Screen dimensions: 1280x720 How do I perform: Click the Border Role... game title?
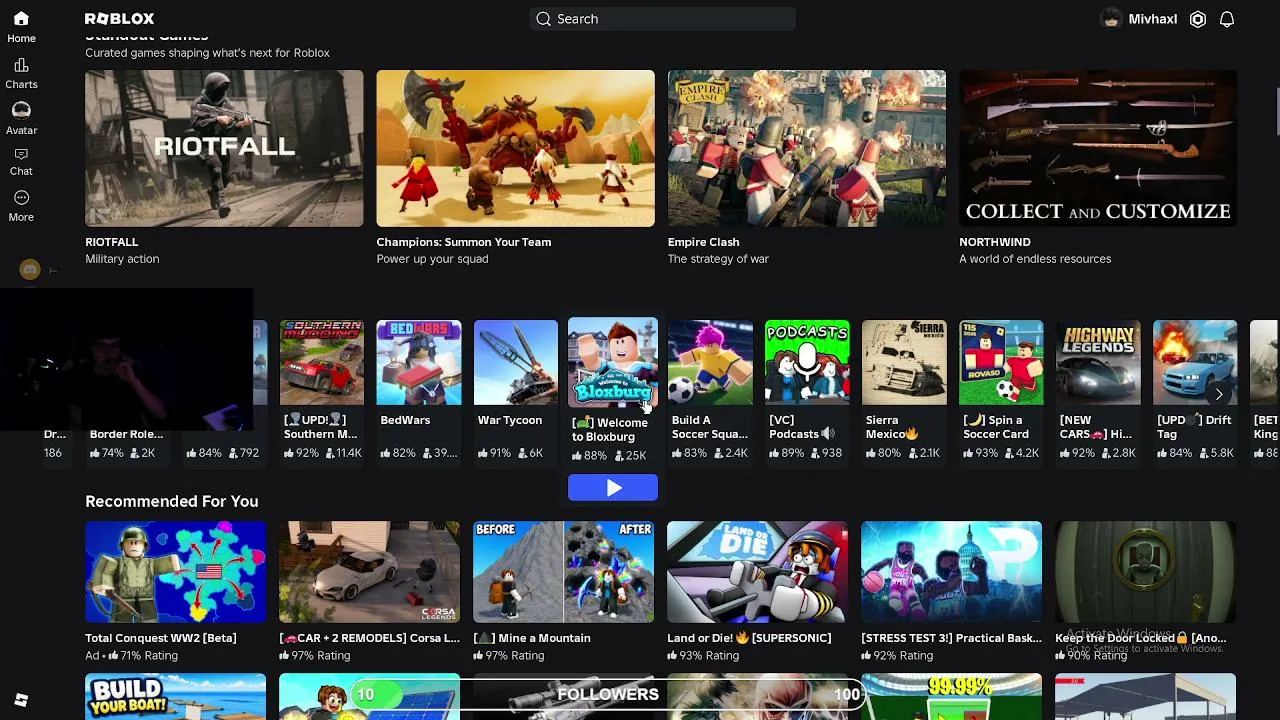click(x=126, y=434)
